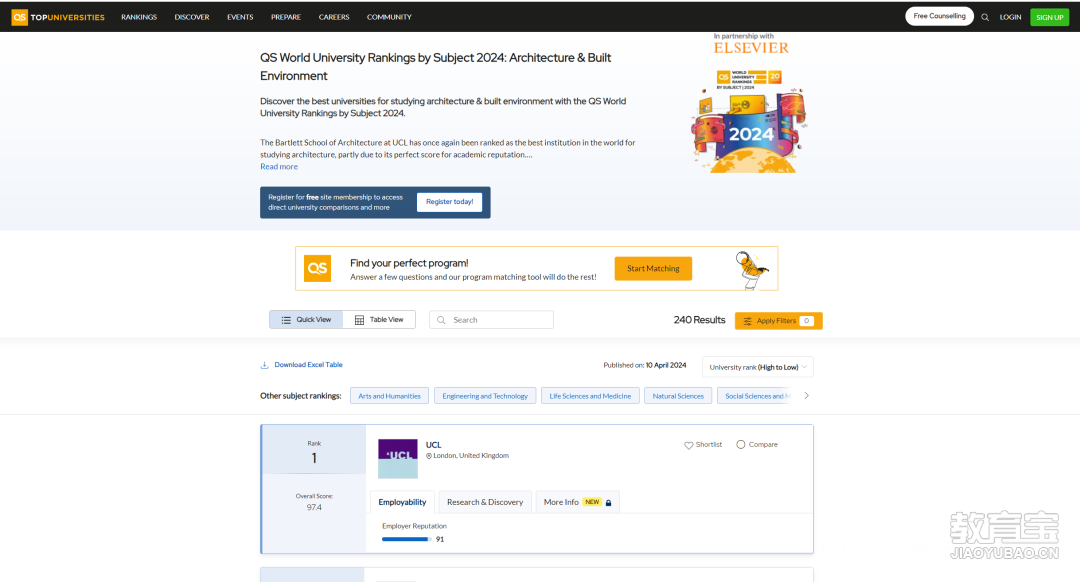Click the Rank 1 value for UCL
Screen dimensions: 1080x582
point(314,458)
